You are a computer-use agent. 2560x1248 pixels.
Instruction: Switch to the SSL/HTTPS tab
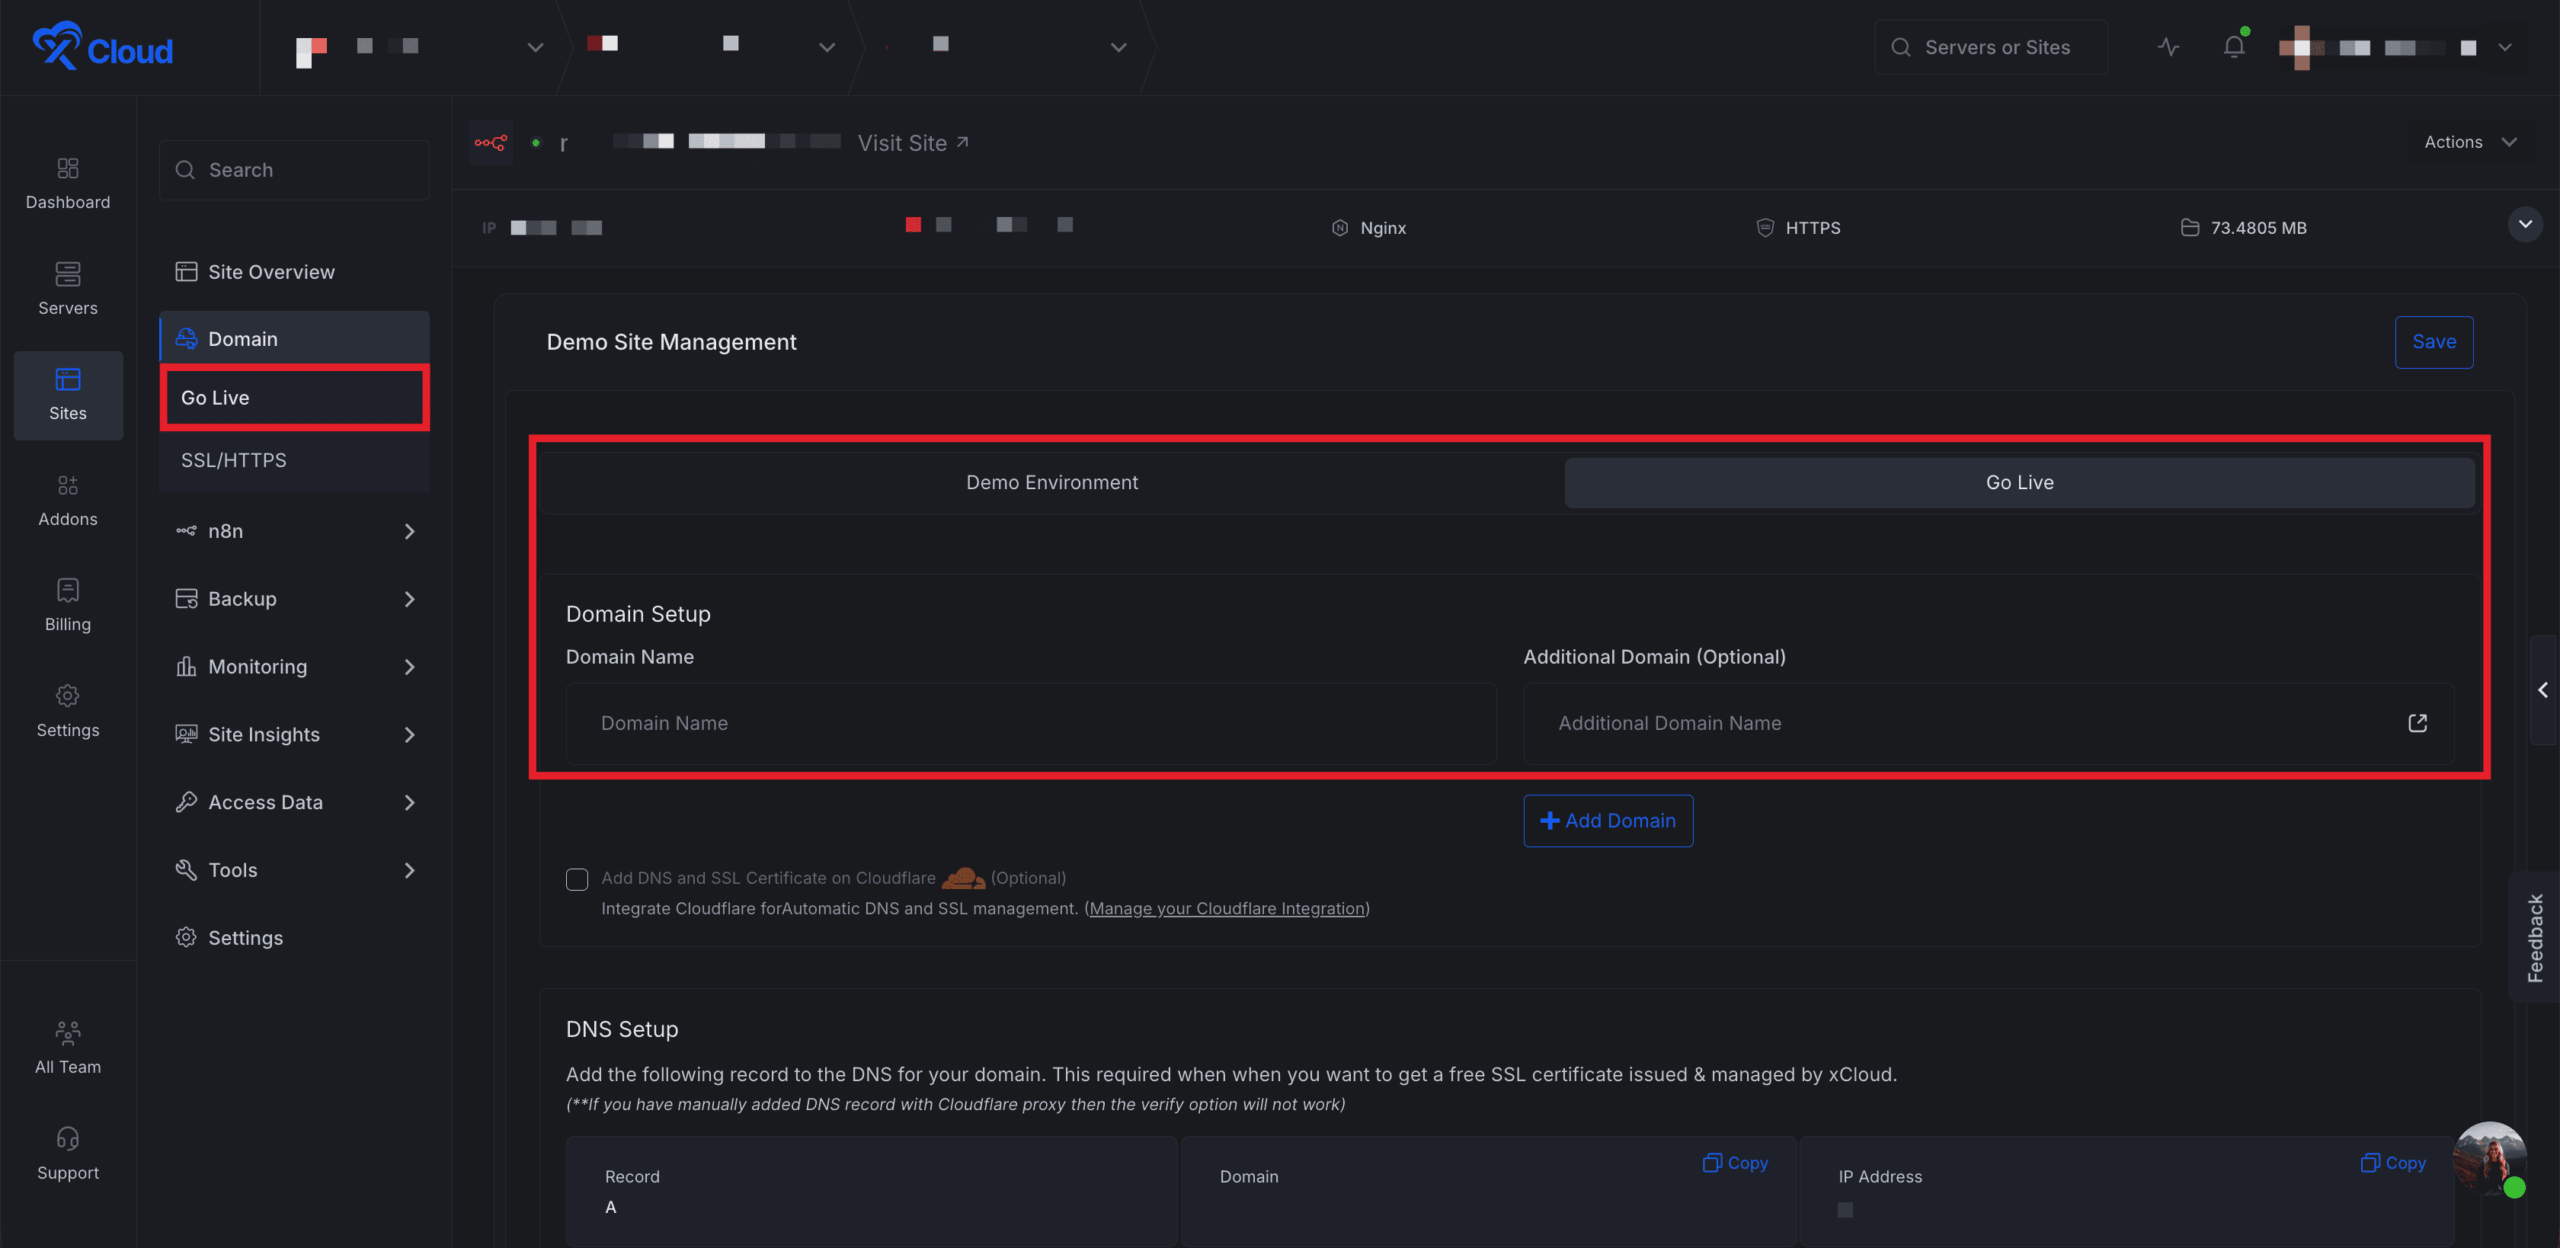click(233, 460)
